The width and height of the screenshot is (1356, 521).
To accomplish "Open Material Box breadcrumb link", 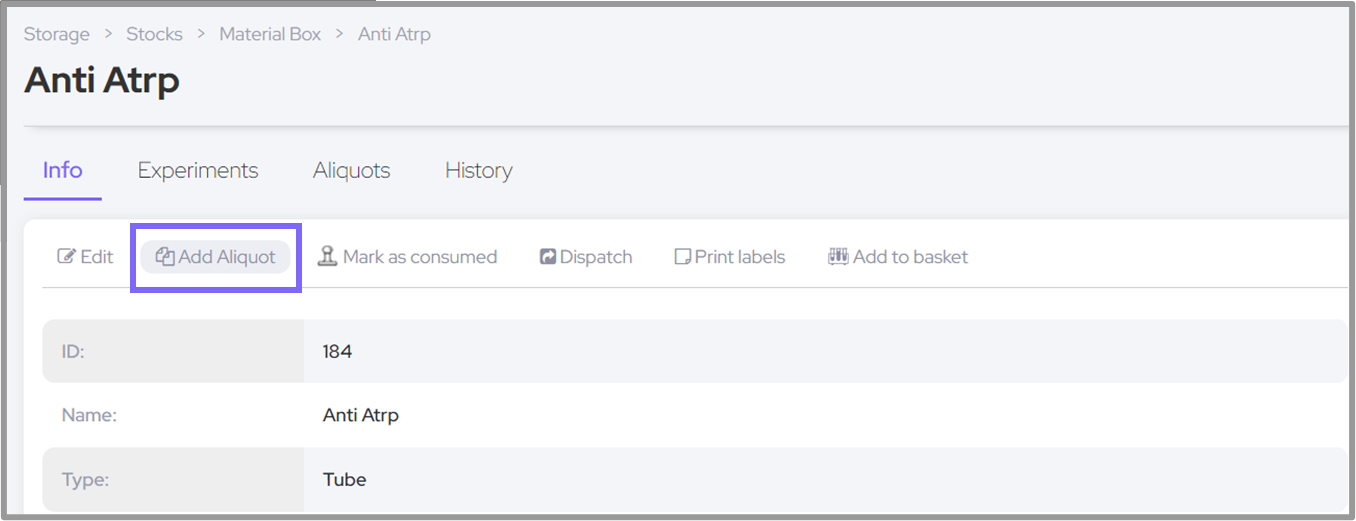I will click(x=270, y=34).
